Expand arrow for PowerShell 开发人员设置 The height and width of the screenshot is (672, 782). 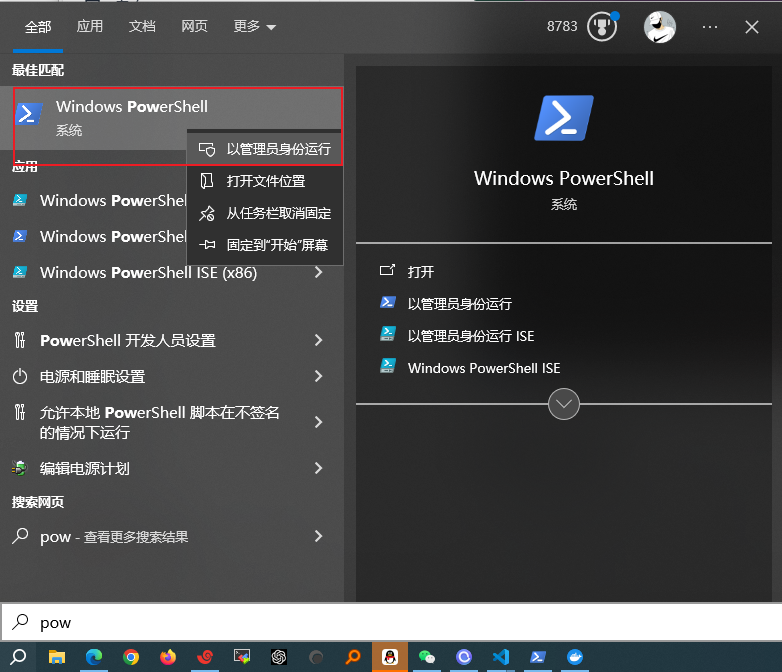point(319,340)
